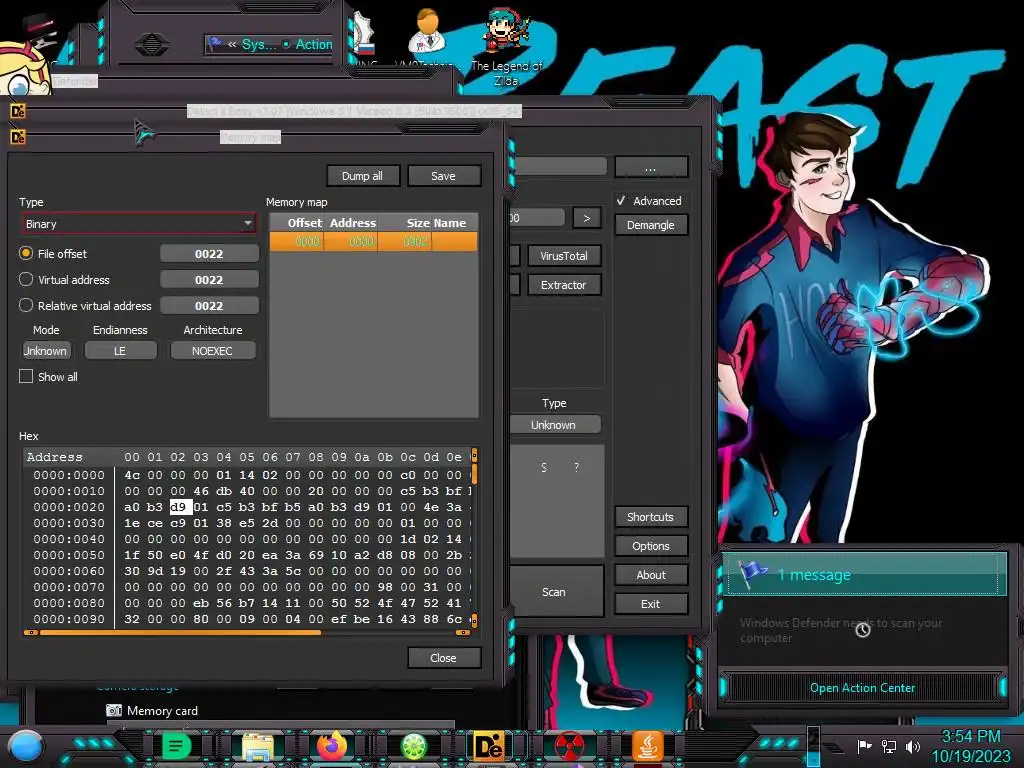Sort by the Offset column header
This screenshot has height=768, width=1024.
tap(297, 223)
